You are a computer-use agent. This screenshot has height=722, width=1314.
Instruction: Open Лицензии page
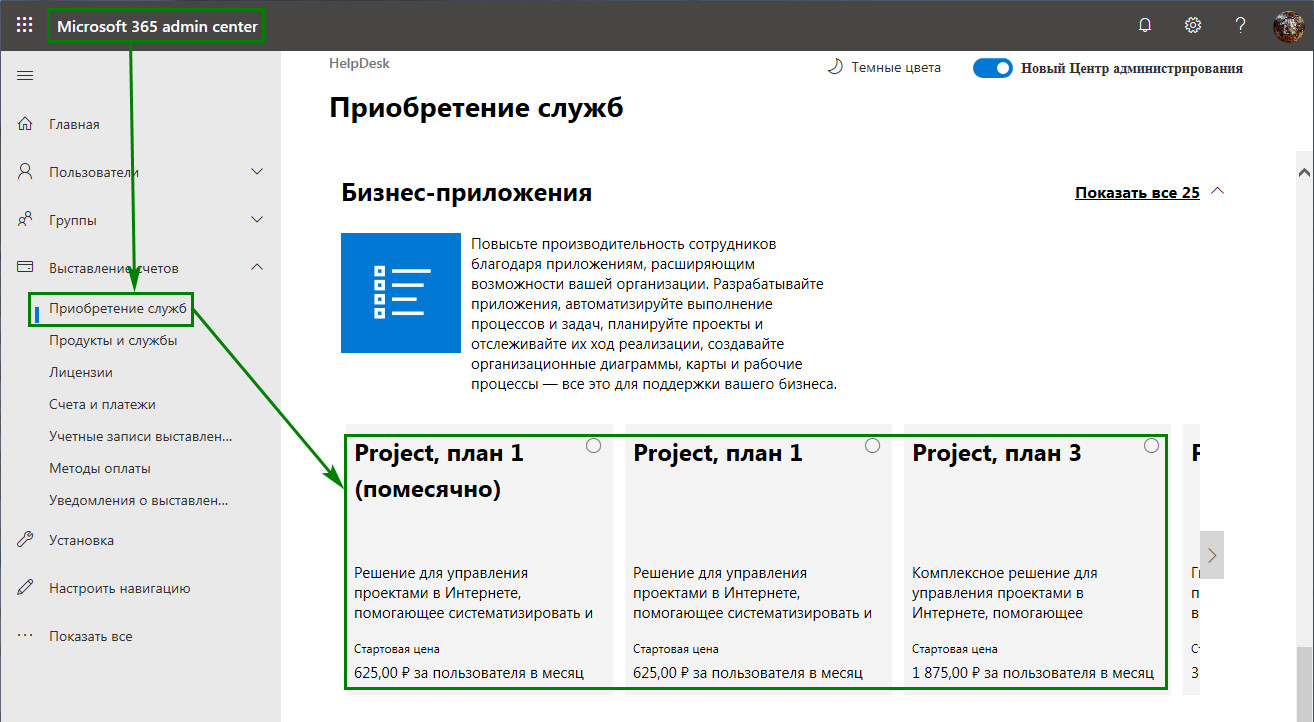81,372
